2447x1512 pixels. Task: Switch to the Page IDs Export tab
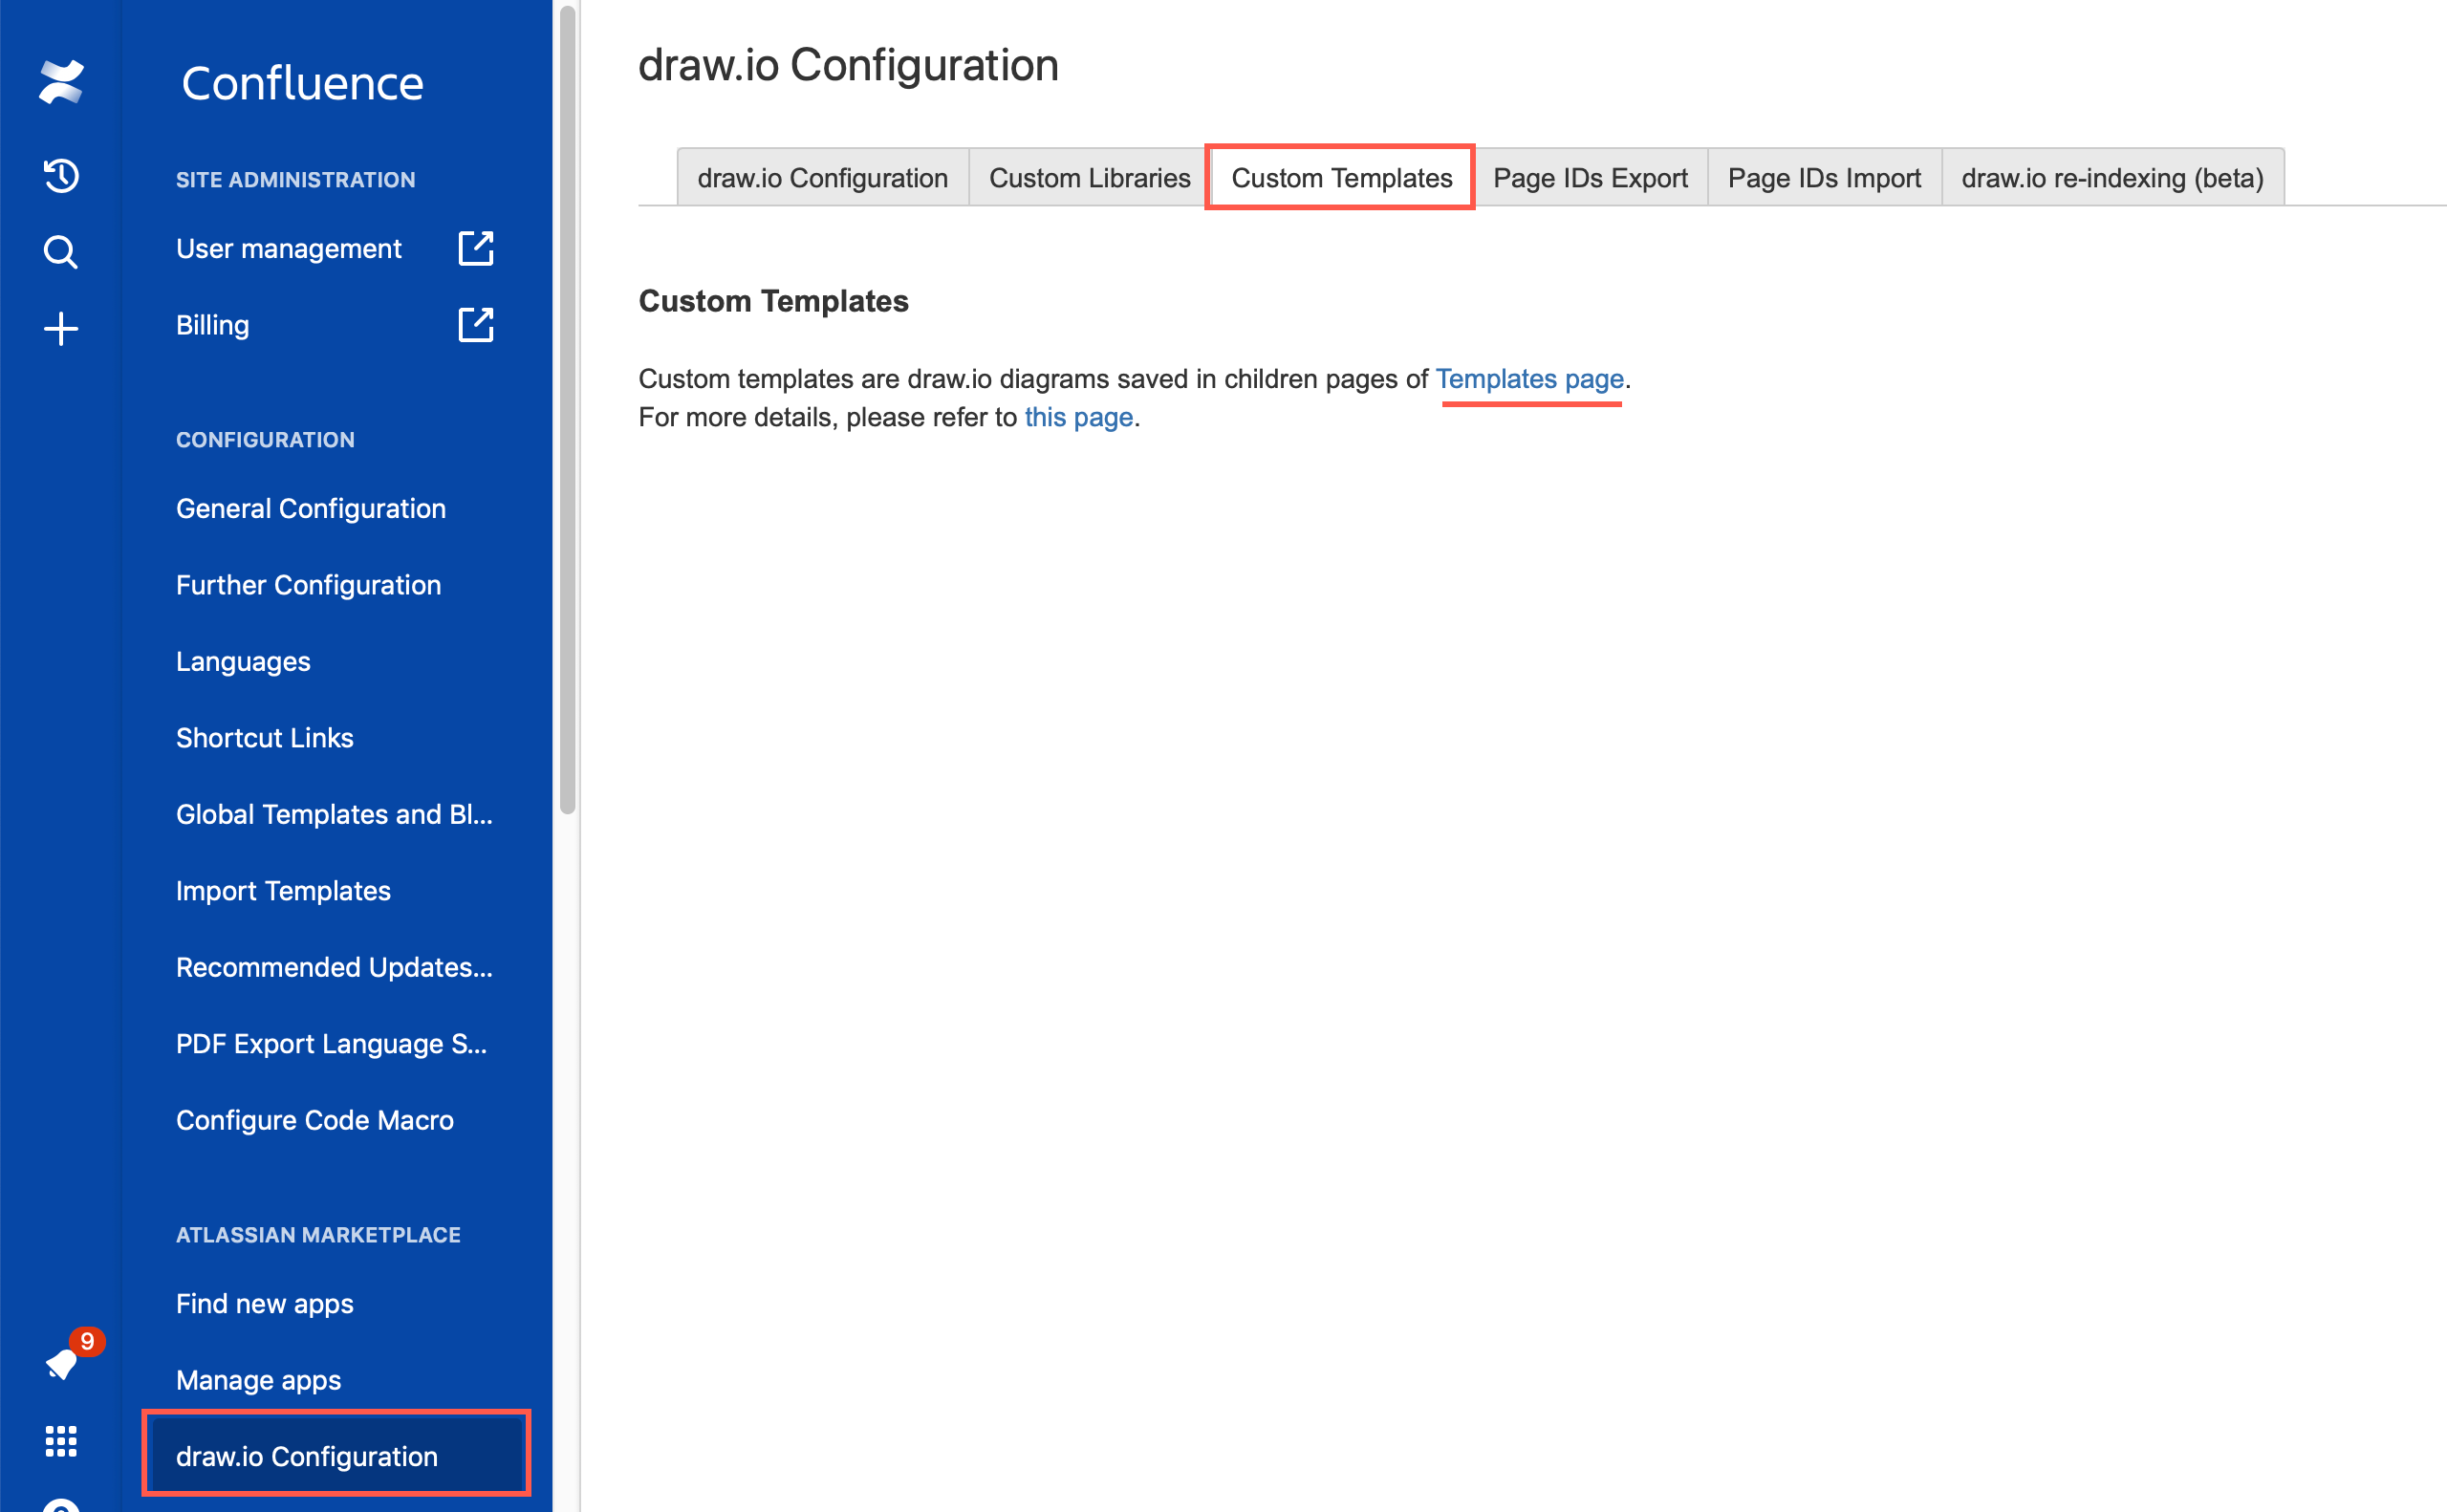click(1590, 177)
